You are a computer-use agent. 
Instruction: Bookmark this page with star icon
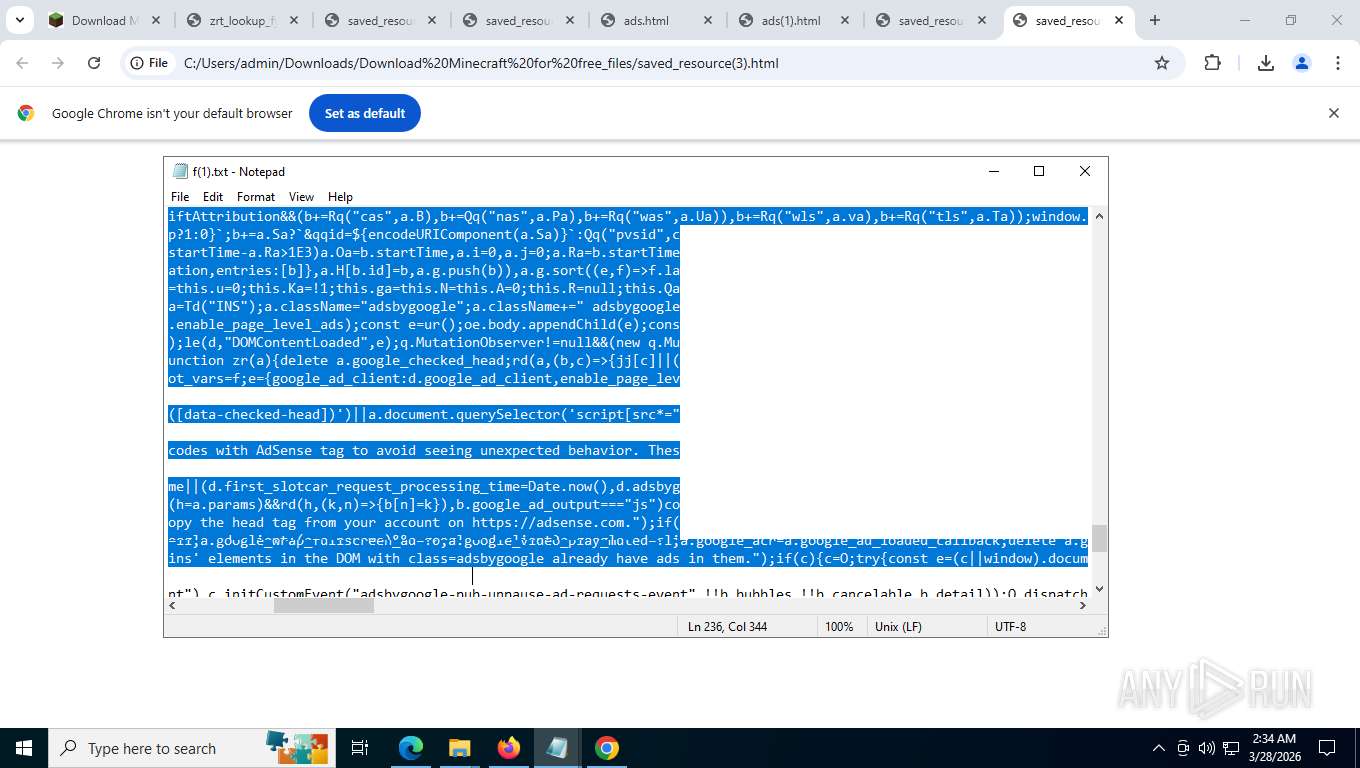click(1162, 63)
